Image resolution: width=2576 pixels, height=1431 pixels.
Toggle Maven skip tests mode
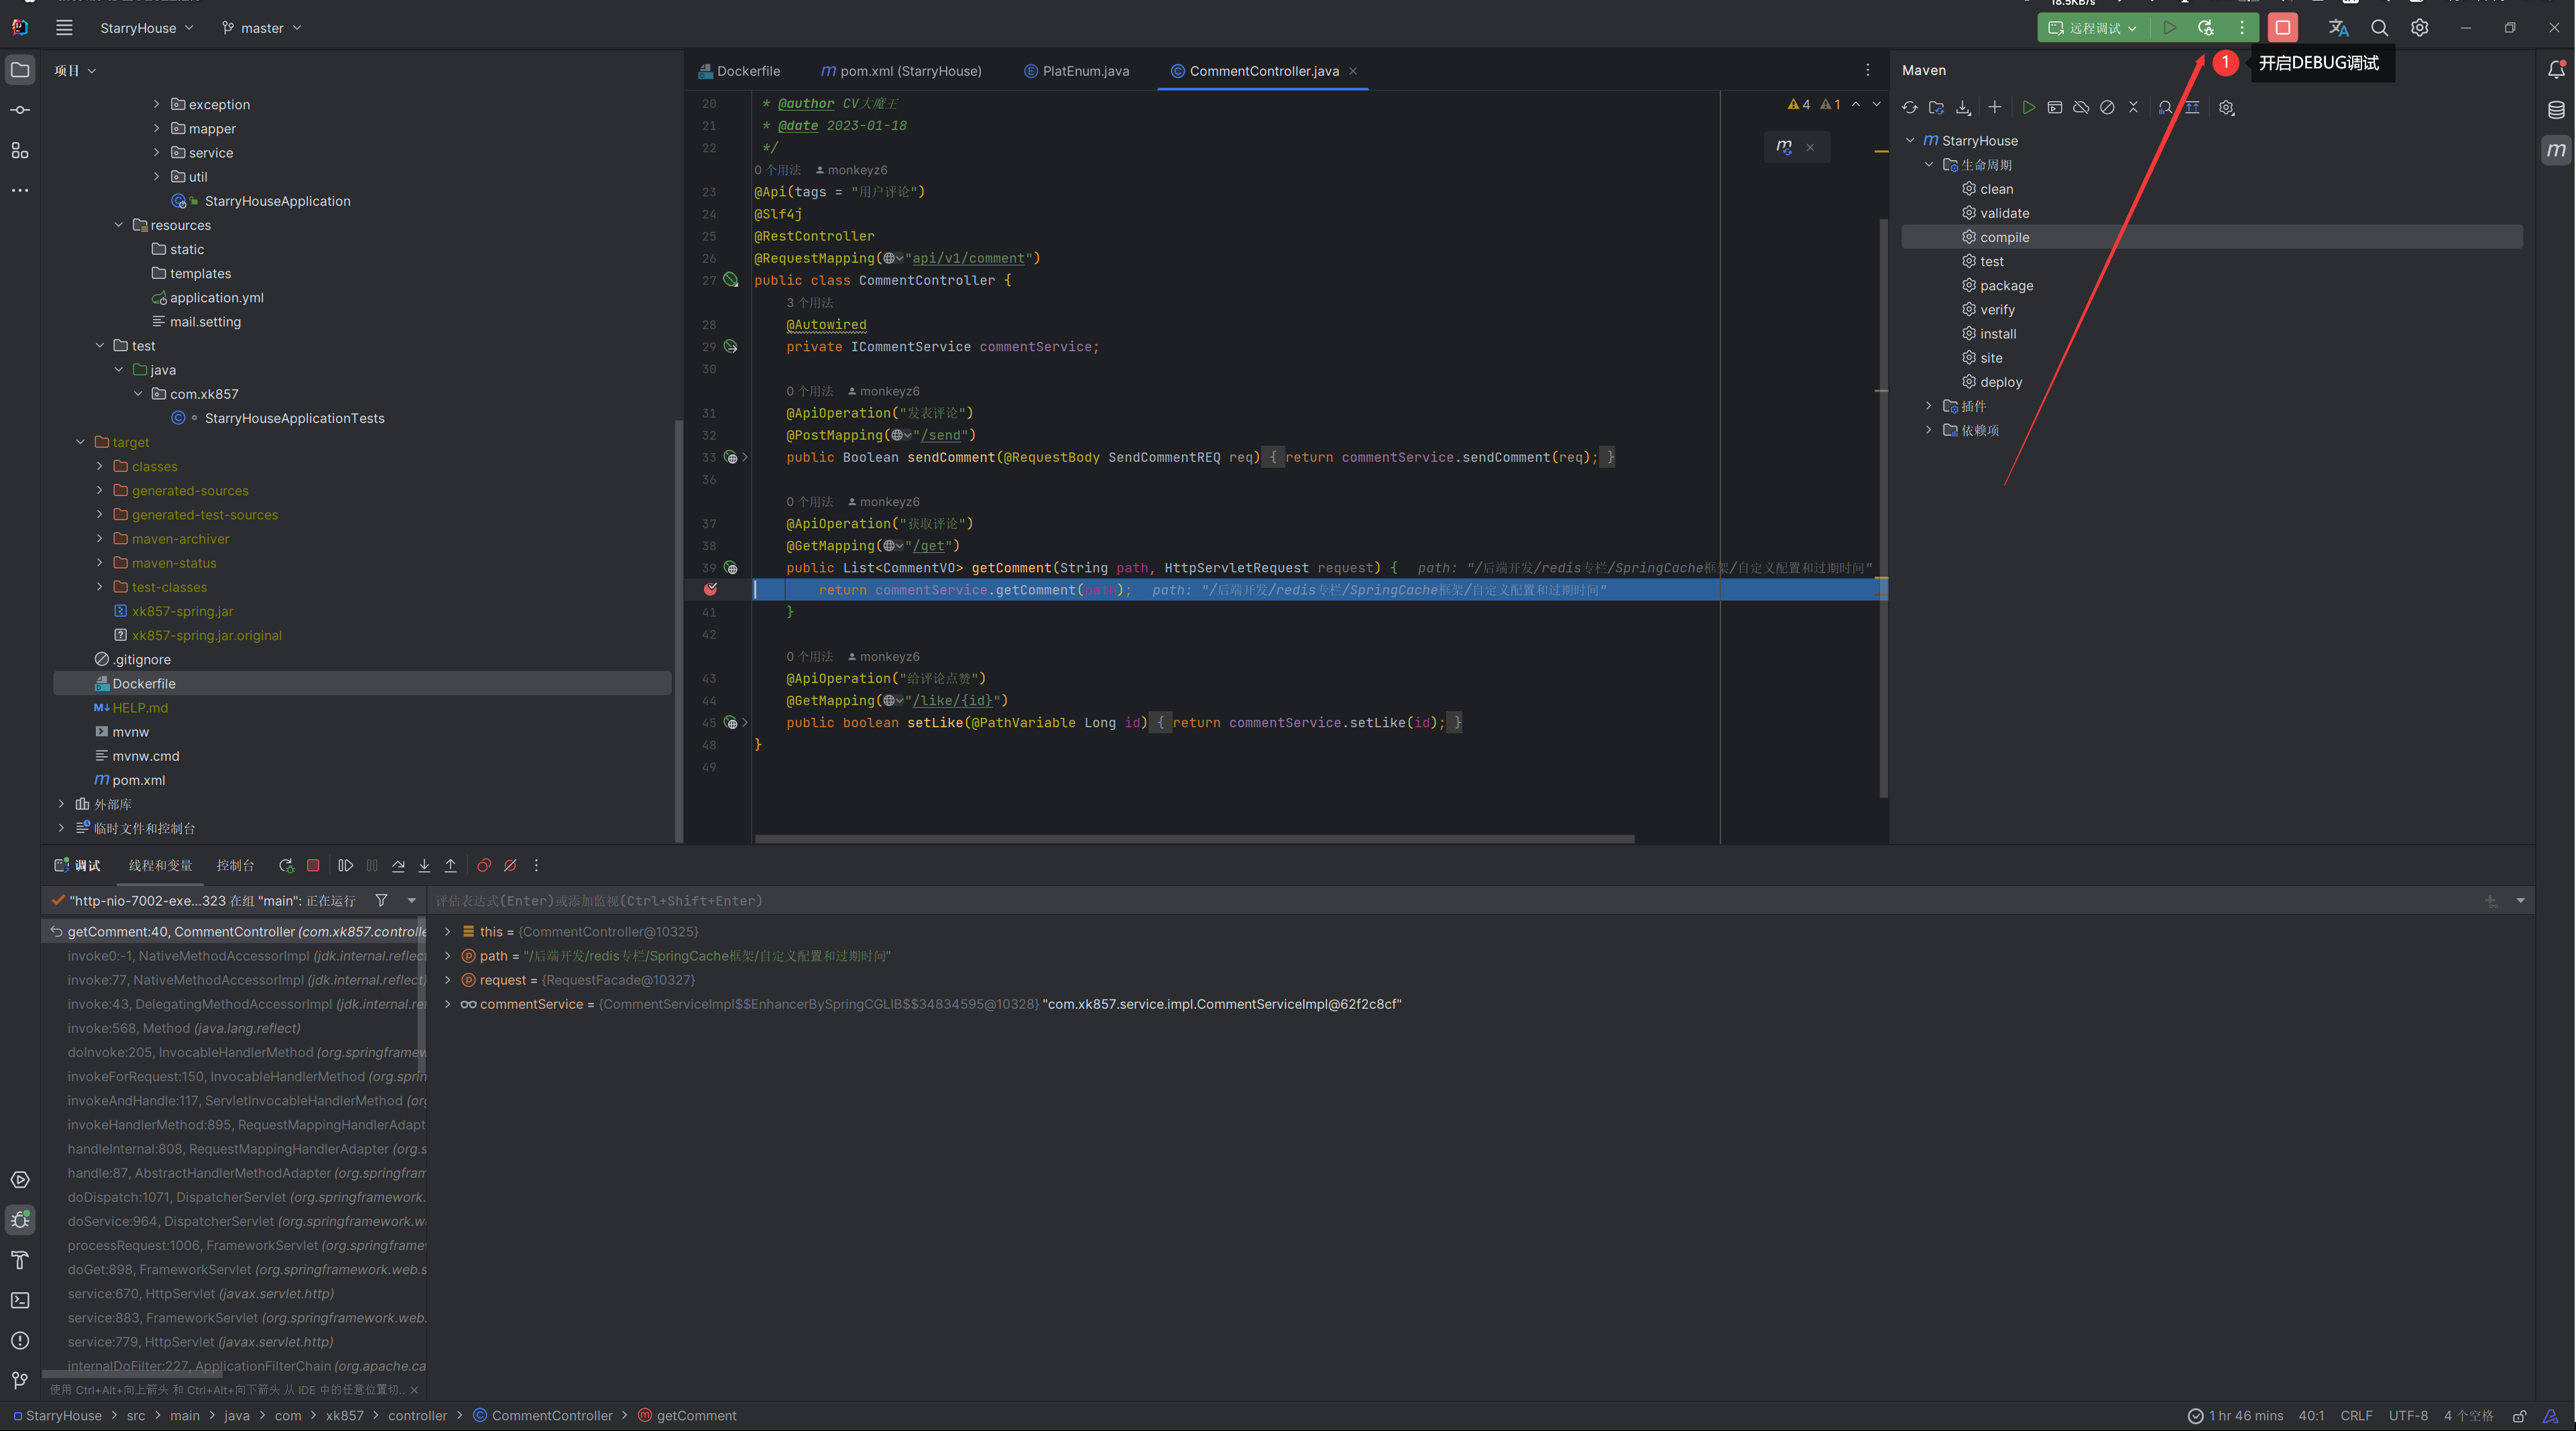tap(2107, 108)
